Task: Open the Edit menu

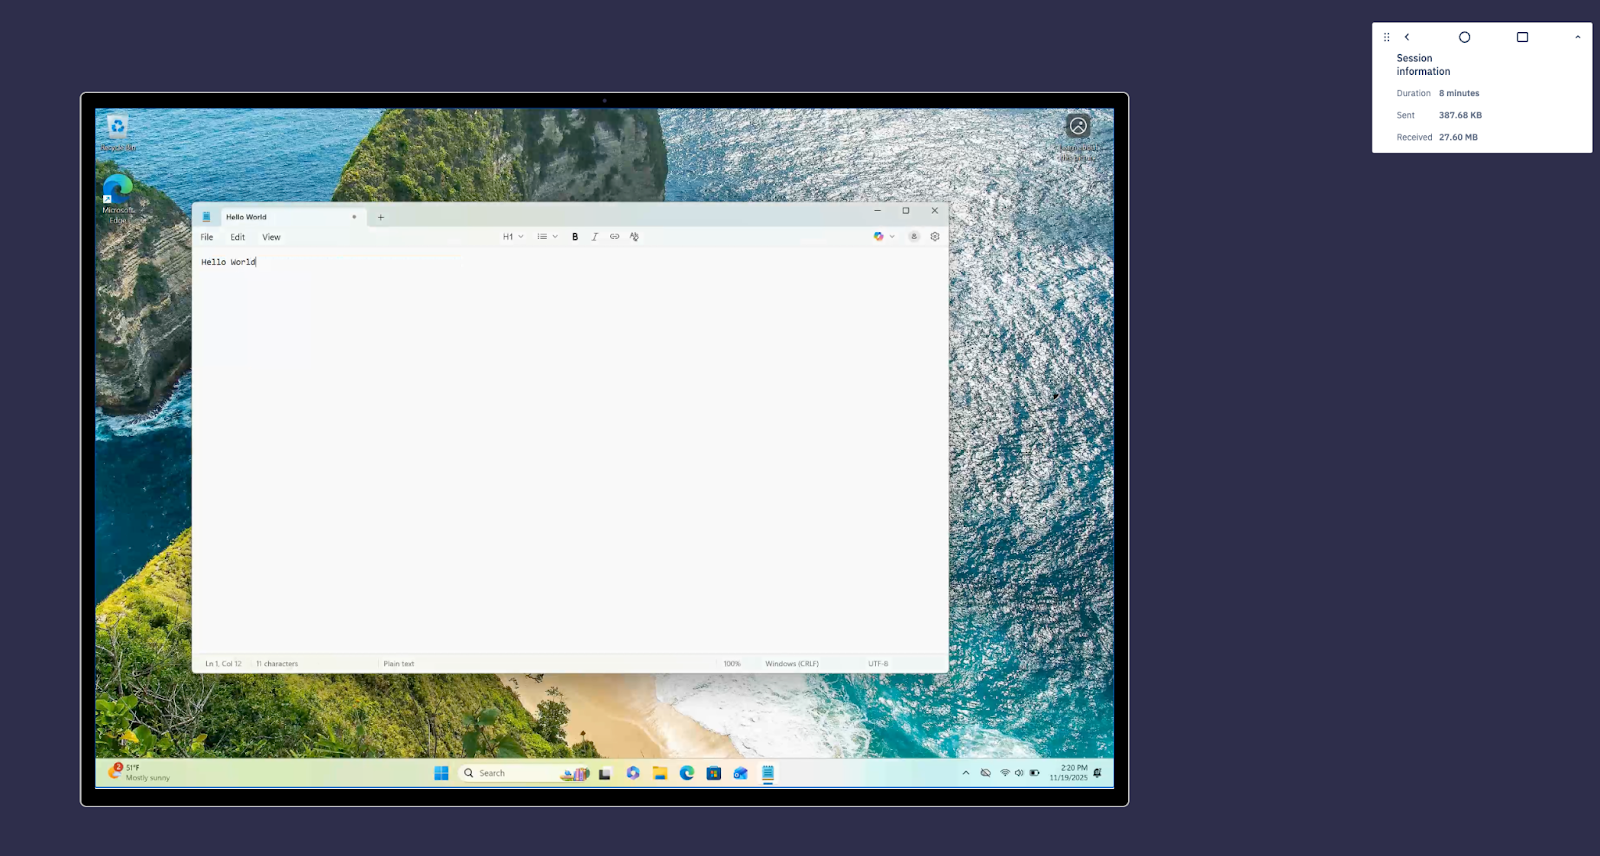Action: click(238, 237)
